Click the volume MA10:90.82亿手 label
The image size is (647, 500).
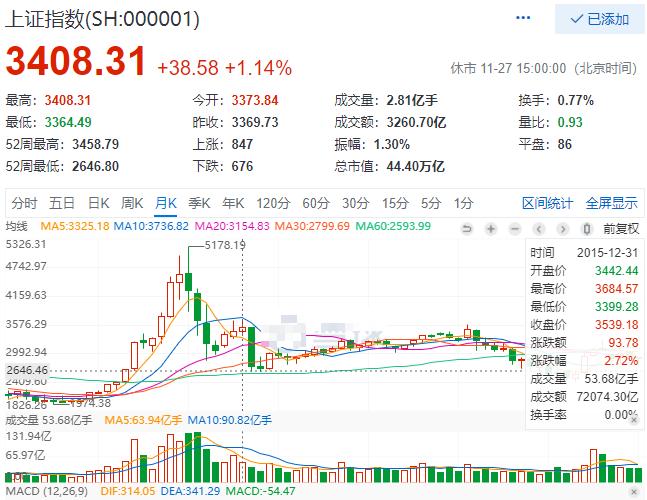229,420
